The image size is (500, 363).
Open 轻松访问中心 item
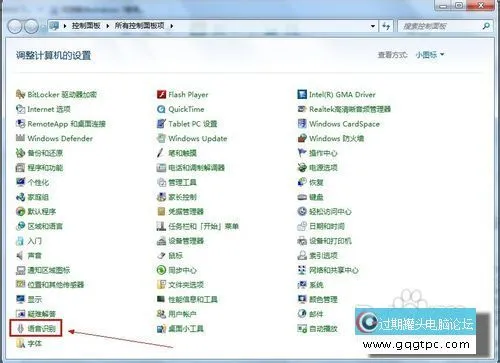[x=324, y=211]
